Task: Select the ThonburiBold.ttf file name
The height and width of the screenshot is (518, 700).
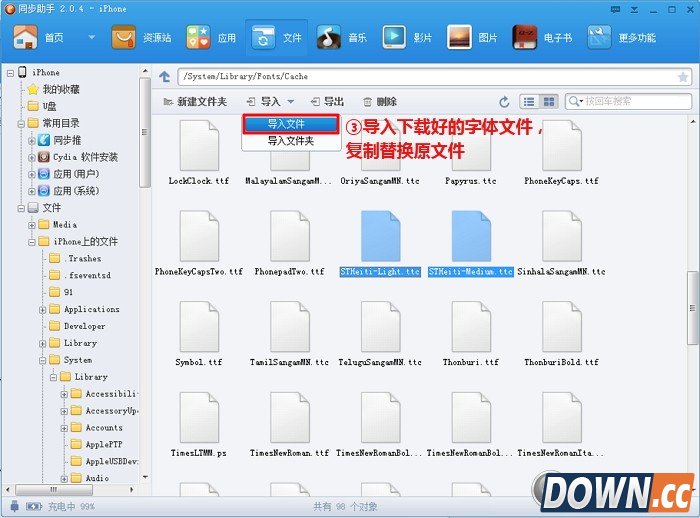Action: coord(561,362)
